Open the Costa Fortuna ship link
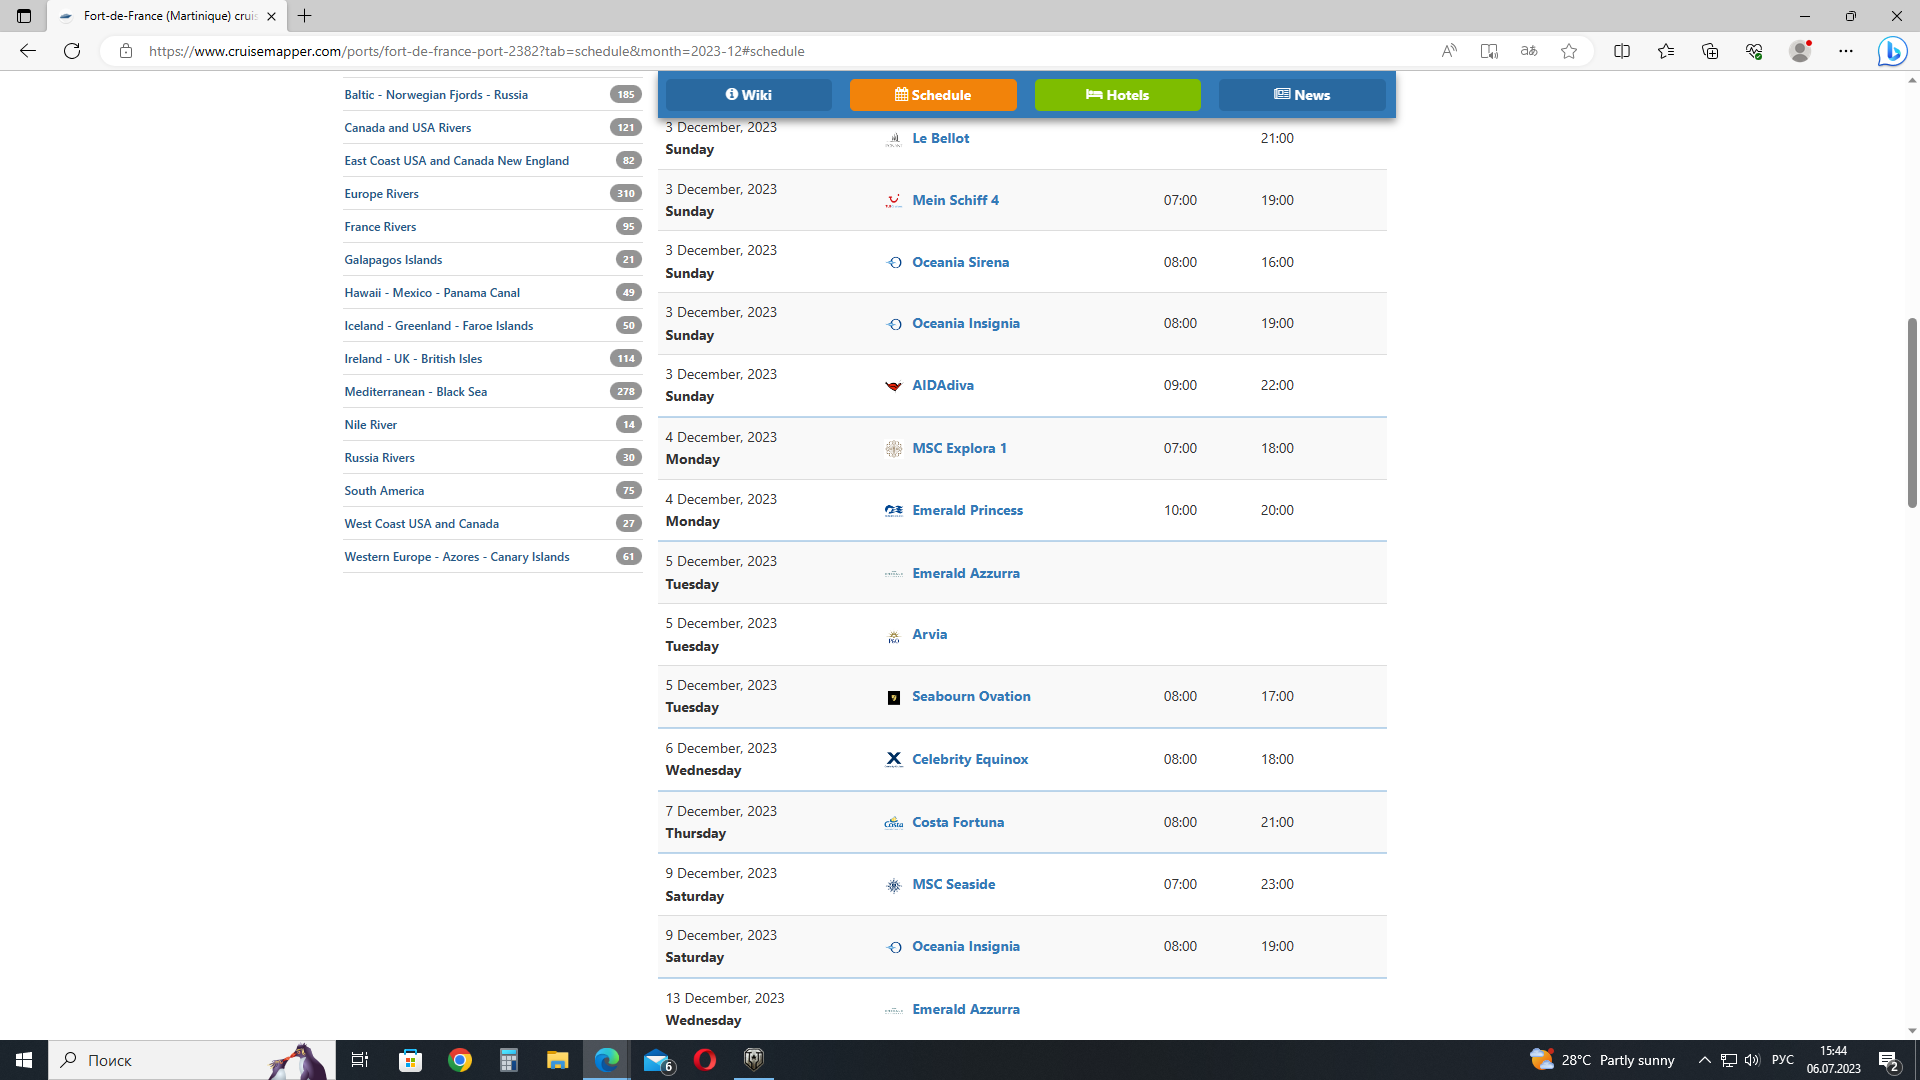This screenshot has width=1920, height=1080. tap(957, 822)
